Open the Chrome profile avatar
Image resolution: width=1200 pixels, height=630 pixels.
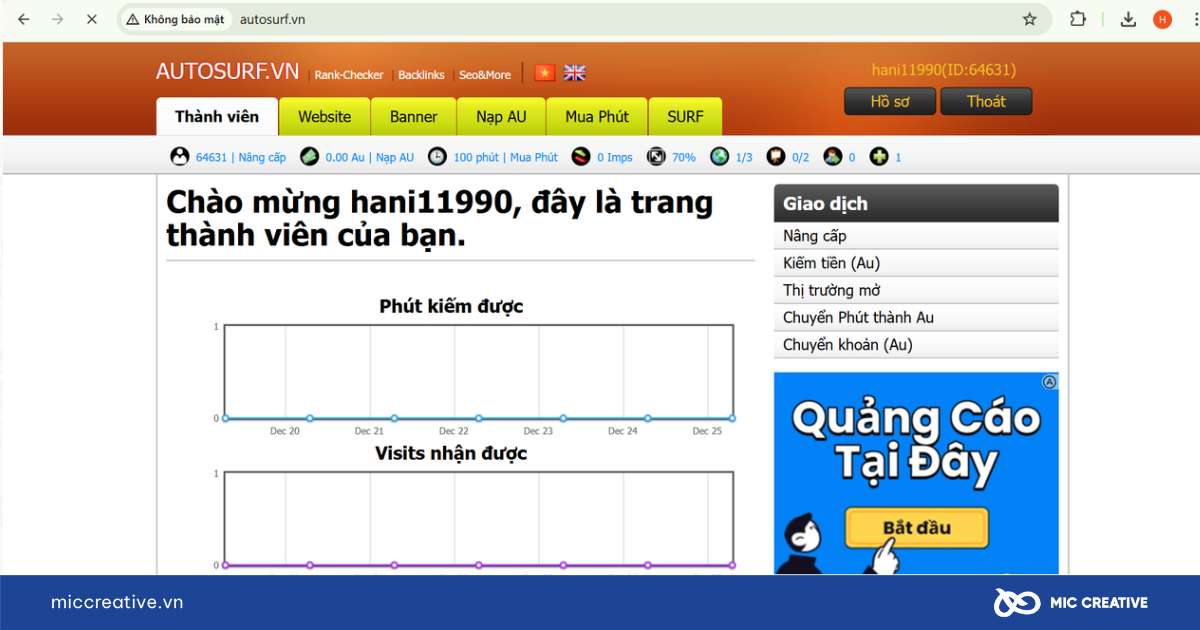point(1162,19)
